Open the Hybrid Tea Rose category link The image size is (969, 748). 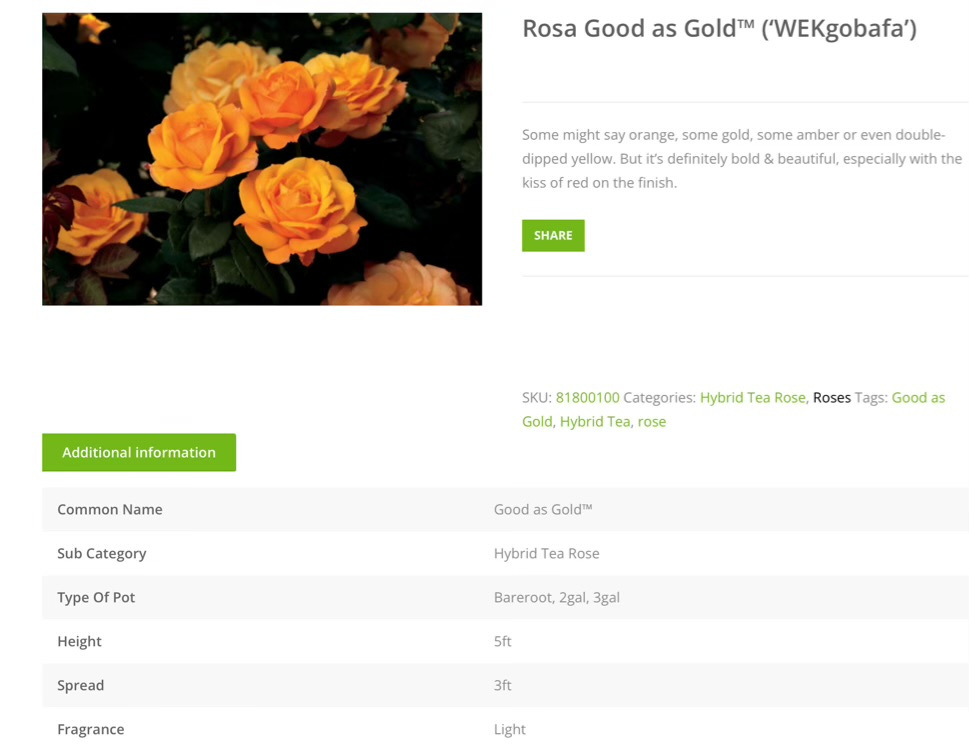coord(752,397)
